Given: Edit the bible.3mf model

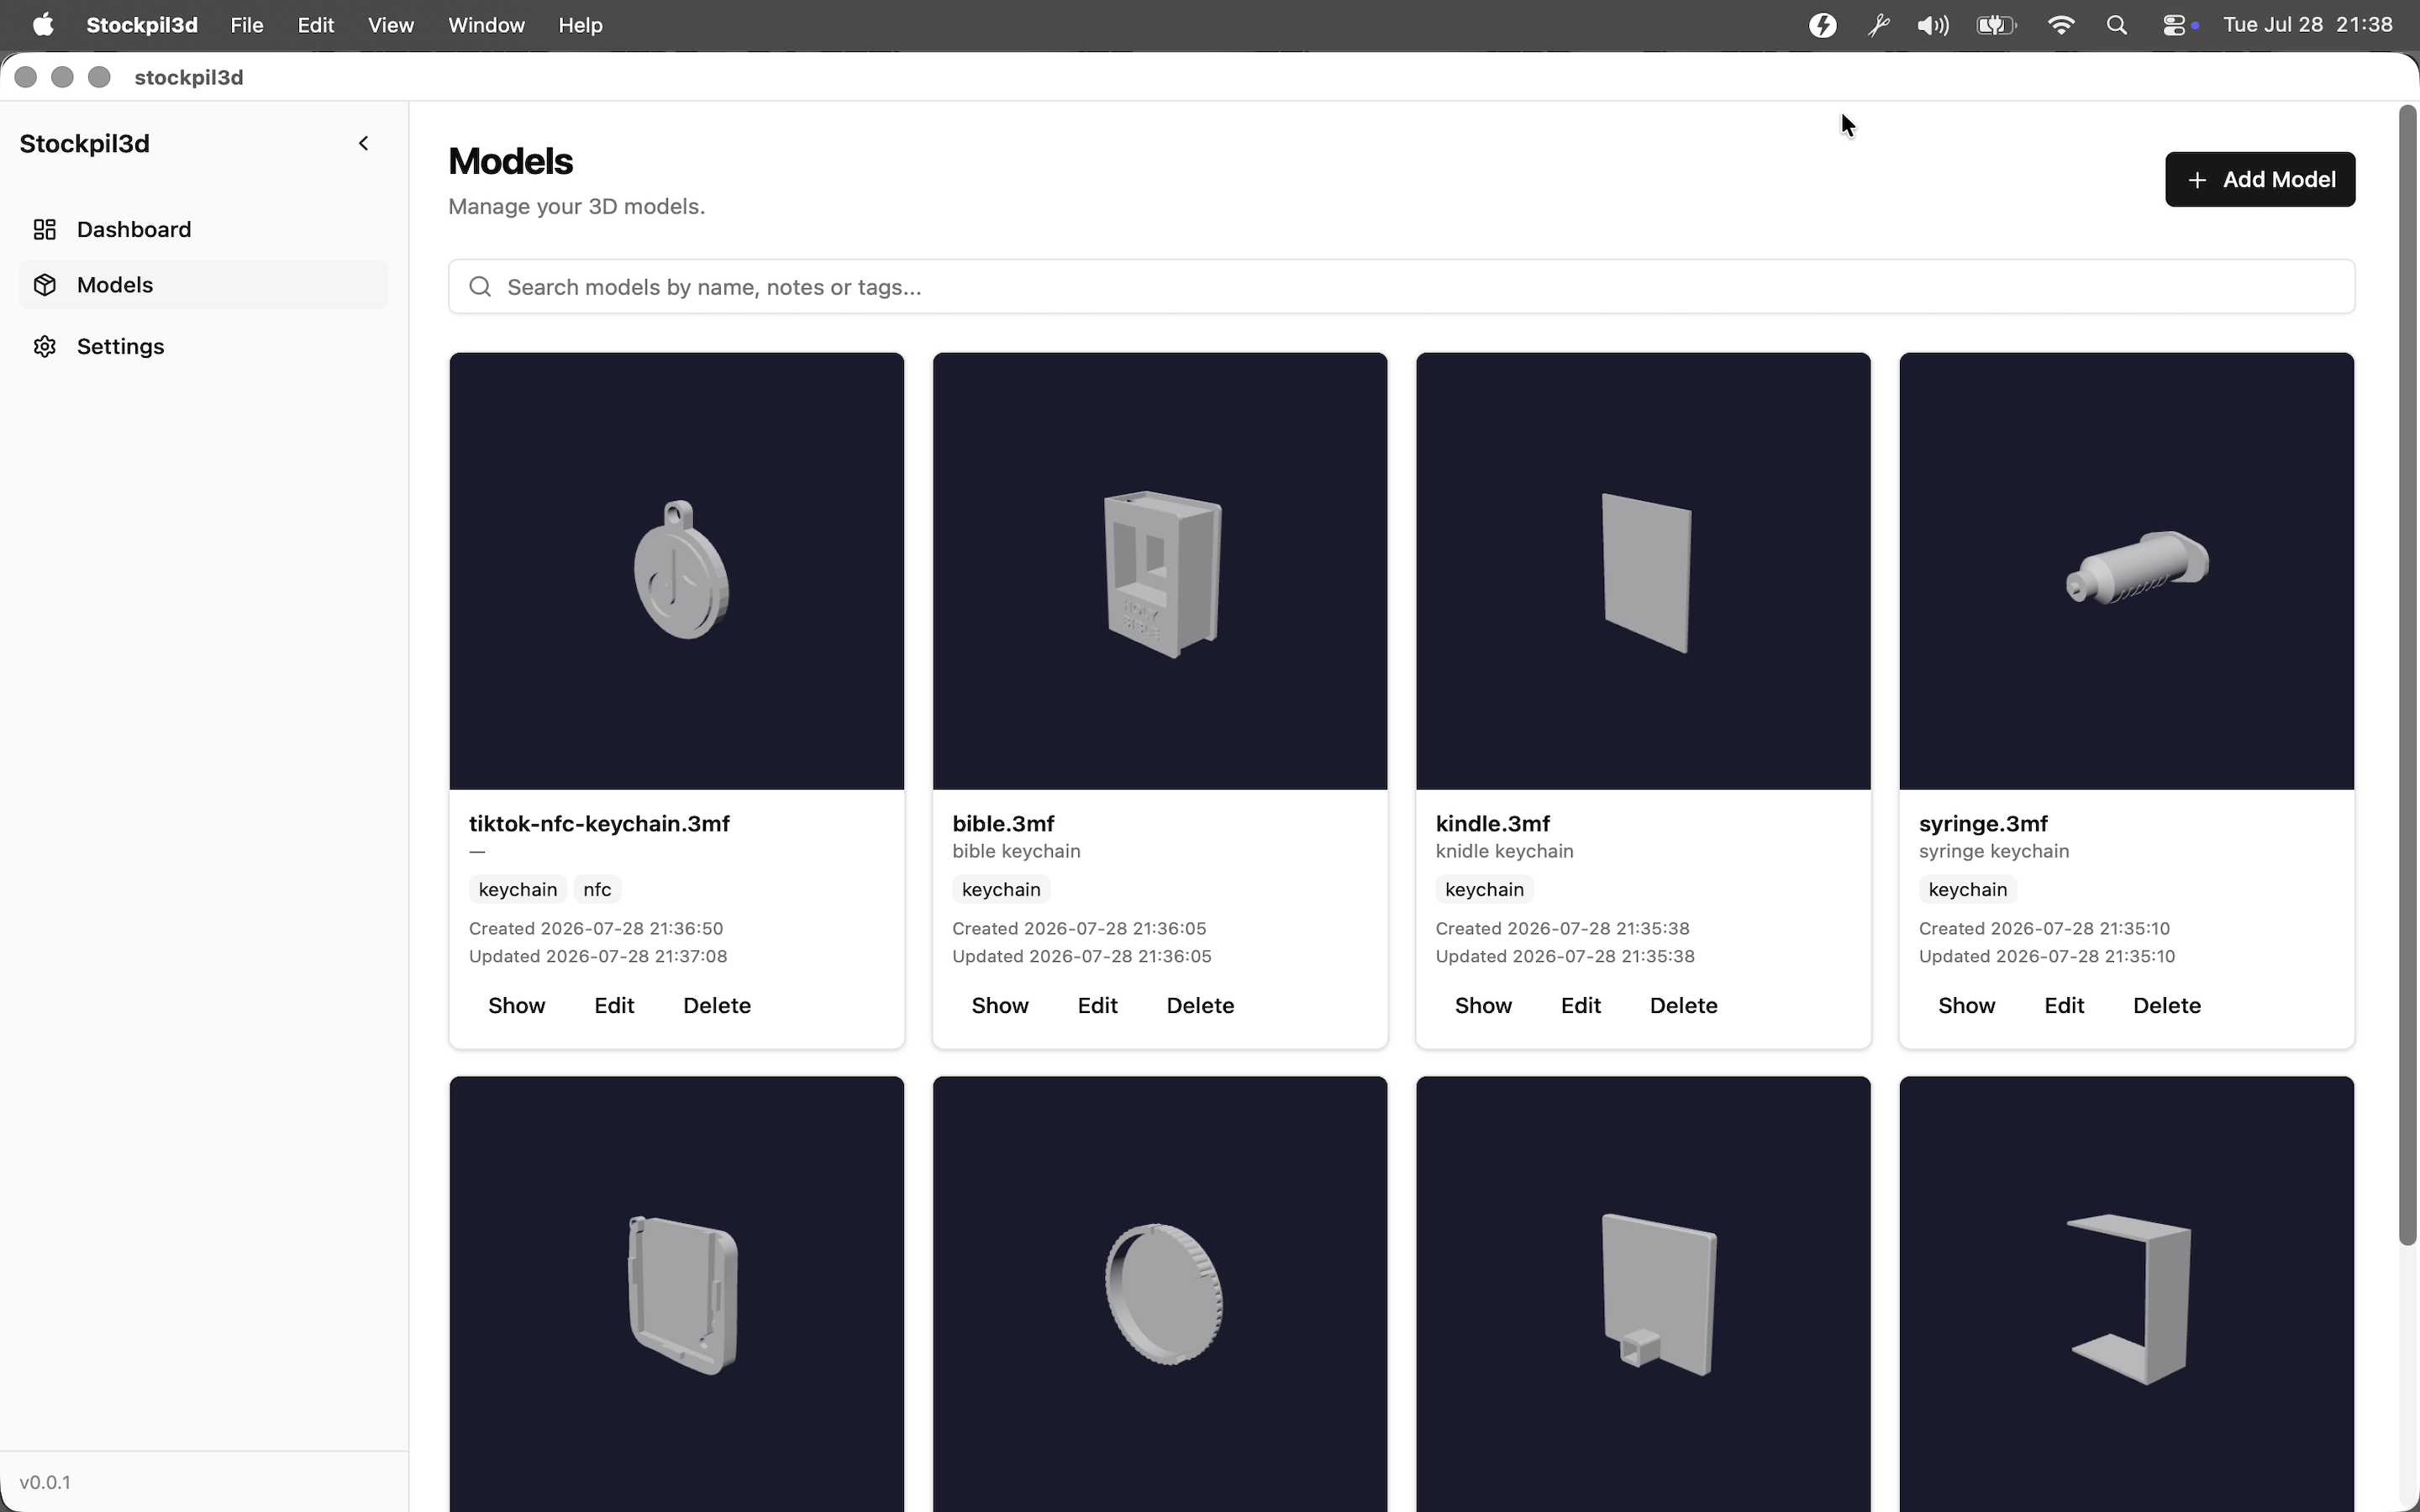Looking at the screenshot, I should [x=1097, y=1005].
